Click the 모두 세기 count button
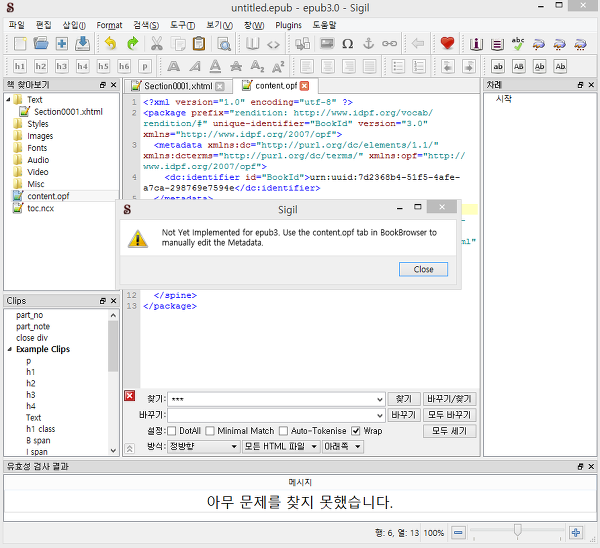The image size is (600, 548). pos(449,431)
